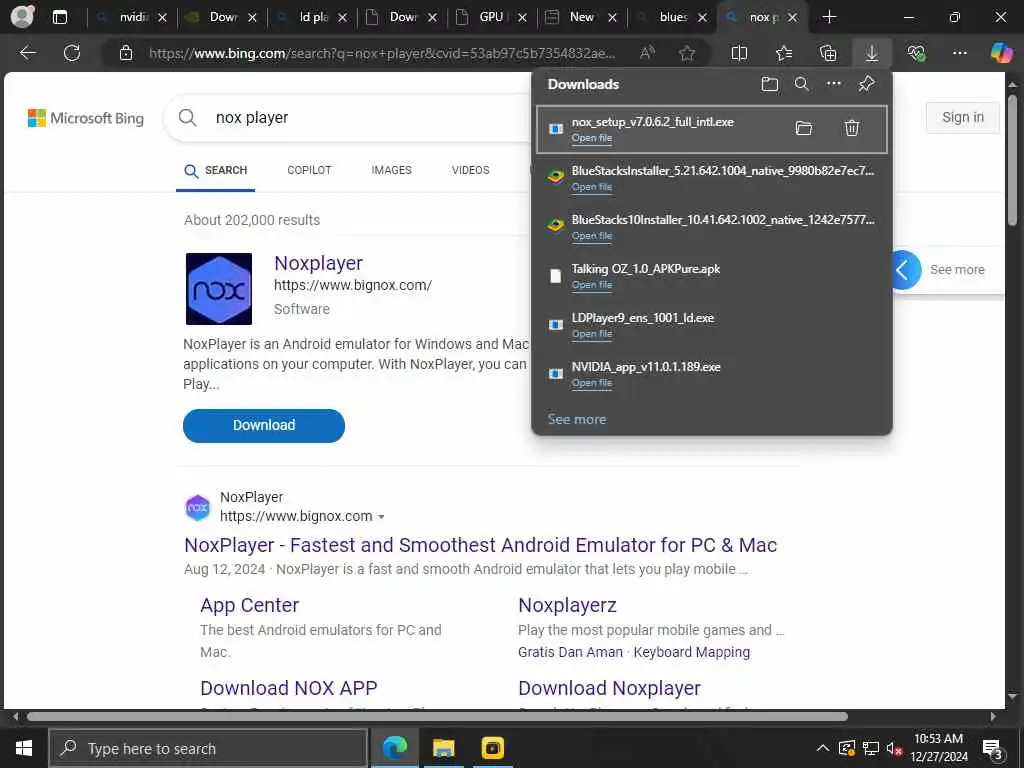The image size is (1024, 768).
Task: Open Download Noxplayer sitelink
Action: [609, 688]
